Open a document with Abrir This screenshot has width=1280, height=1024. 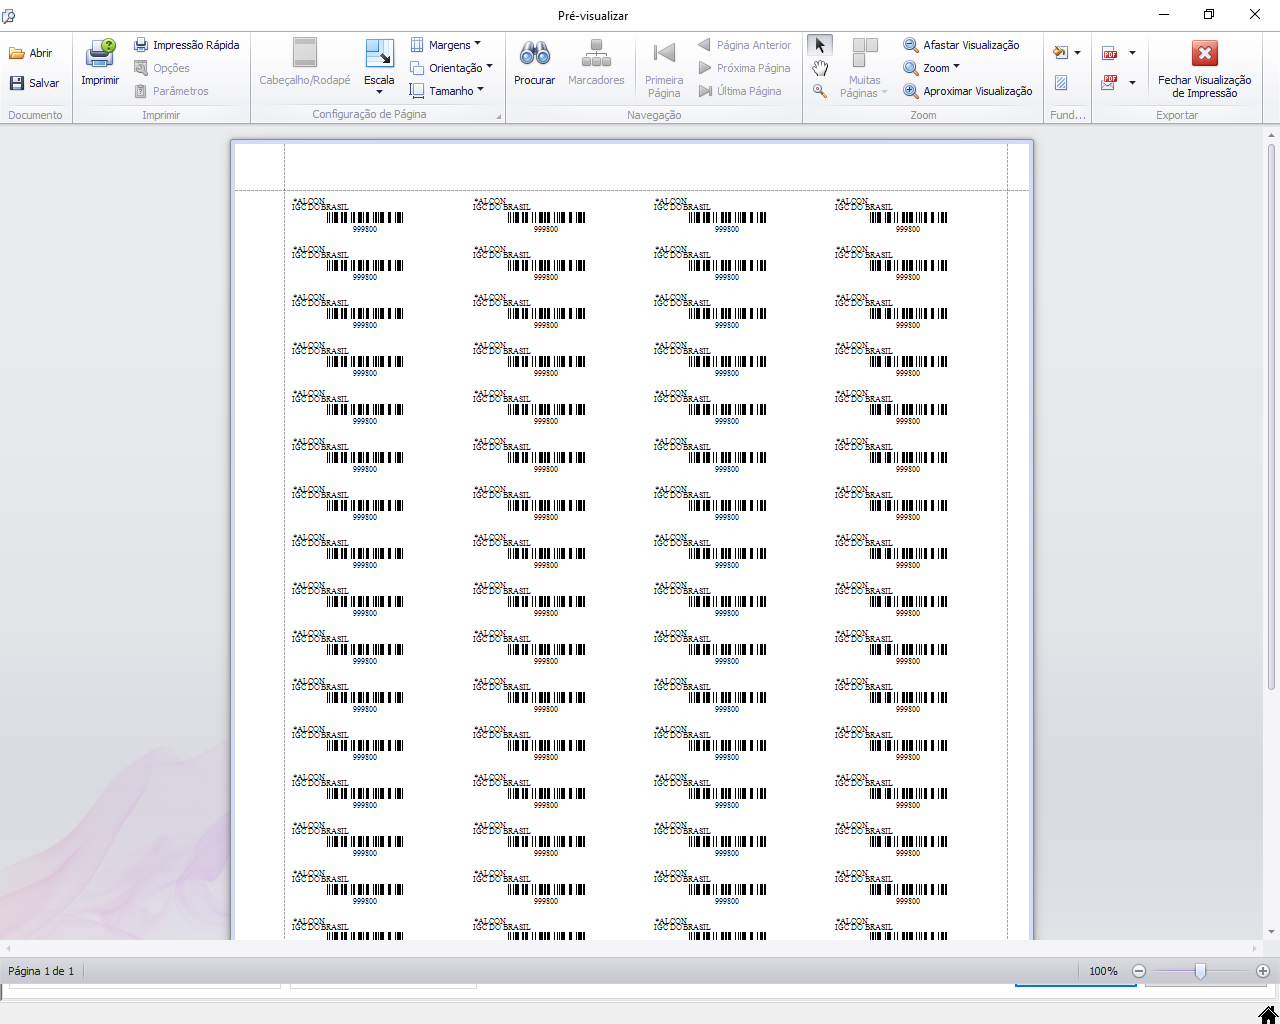[31, 53]
